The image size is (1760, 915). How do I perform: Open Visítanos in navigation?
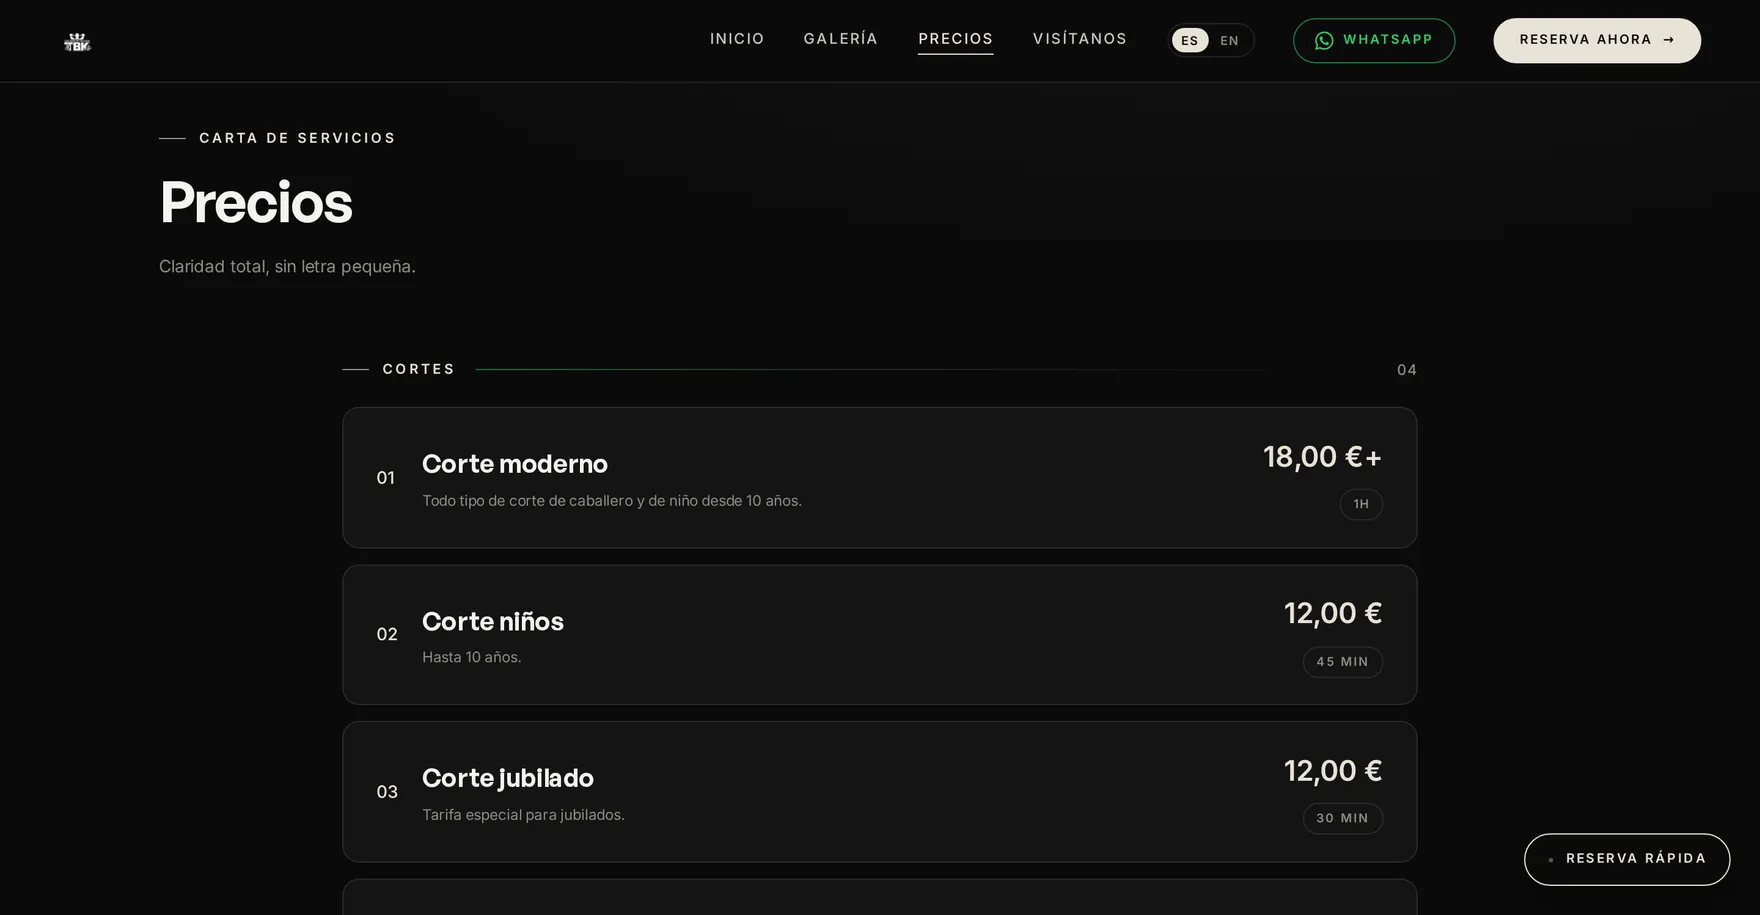tap(1080, 39)
